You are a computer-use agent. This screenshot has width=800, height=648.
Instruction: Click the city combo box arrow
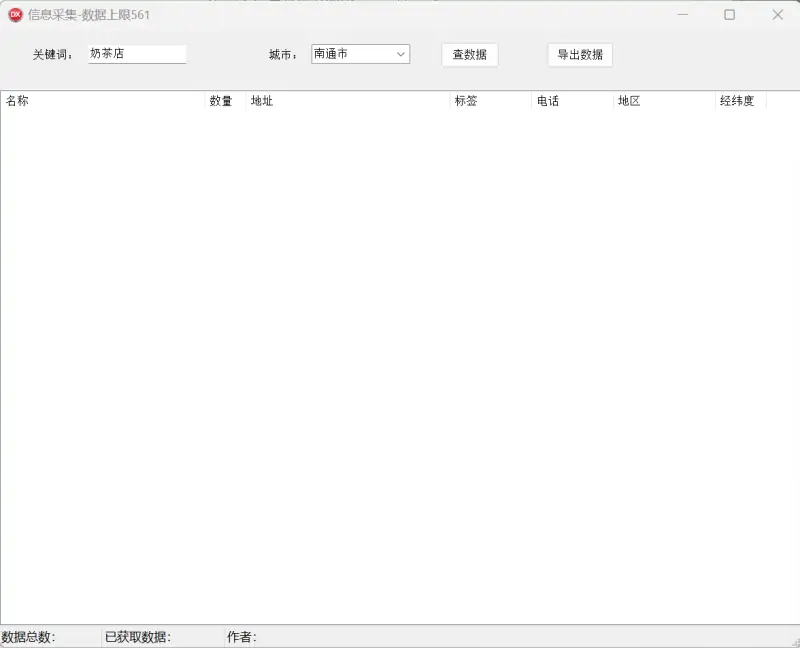[402, 54]
